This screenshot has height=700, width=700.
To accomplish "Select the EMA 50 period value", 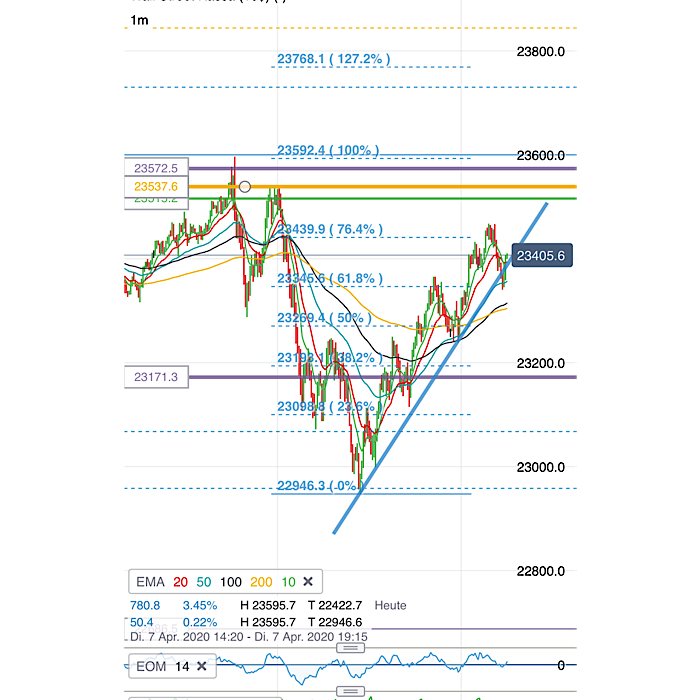I will coord(204,582).
